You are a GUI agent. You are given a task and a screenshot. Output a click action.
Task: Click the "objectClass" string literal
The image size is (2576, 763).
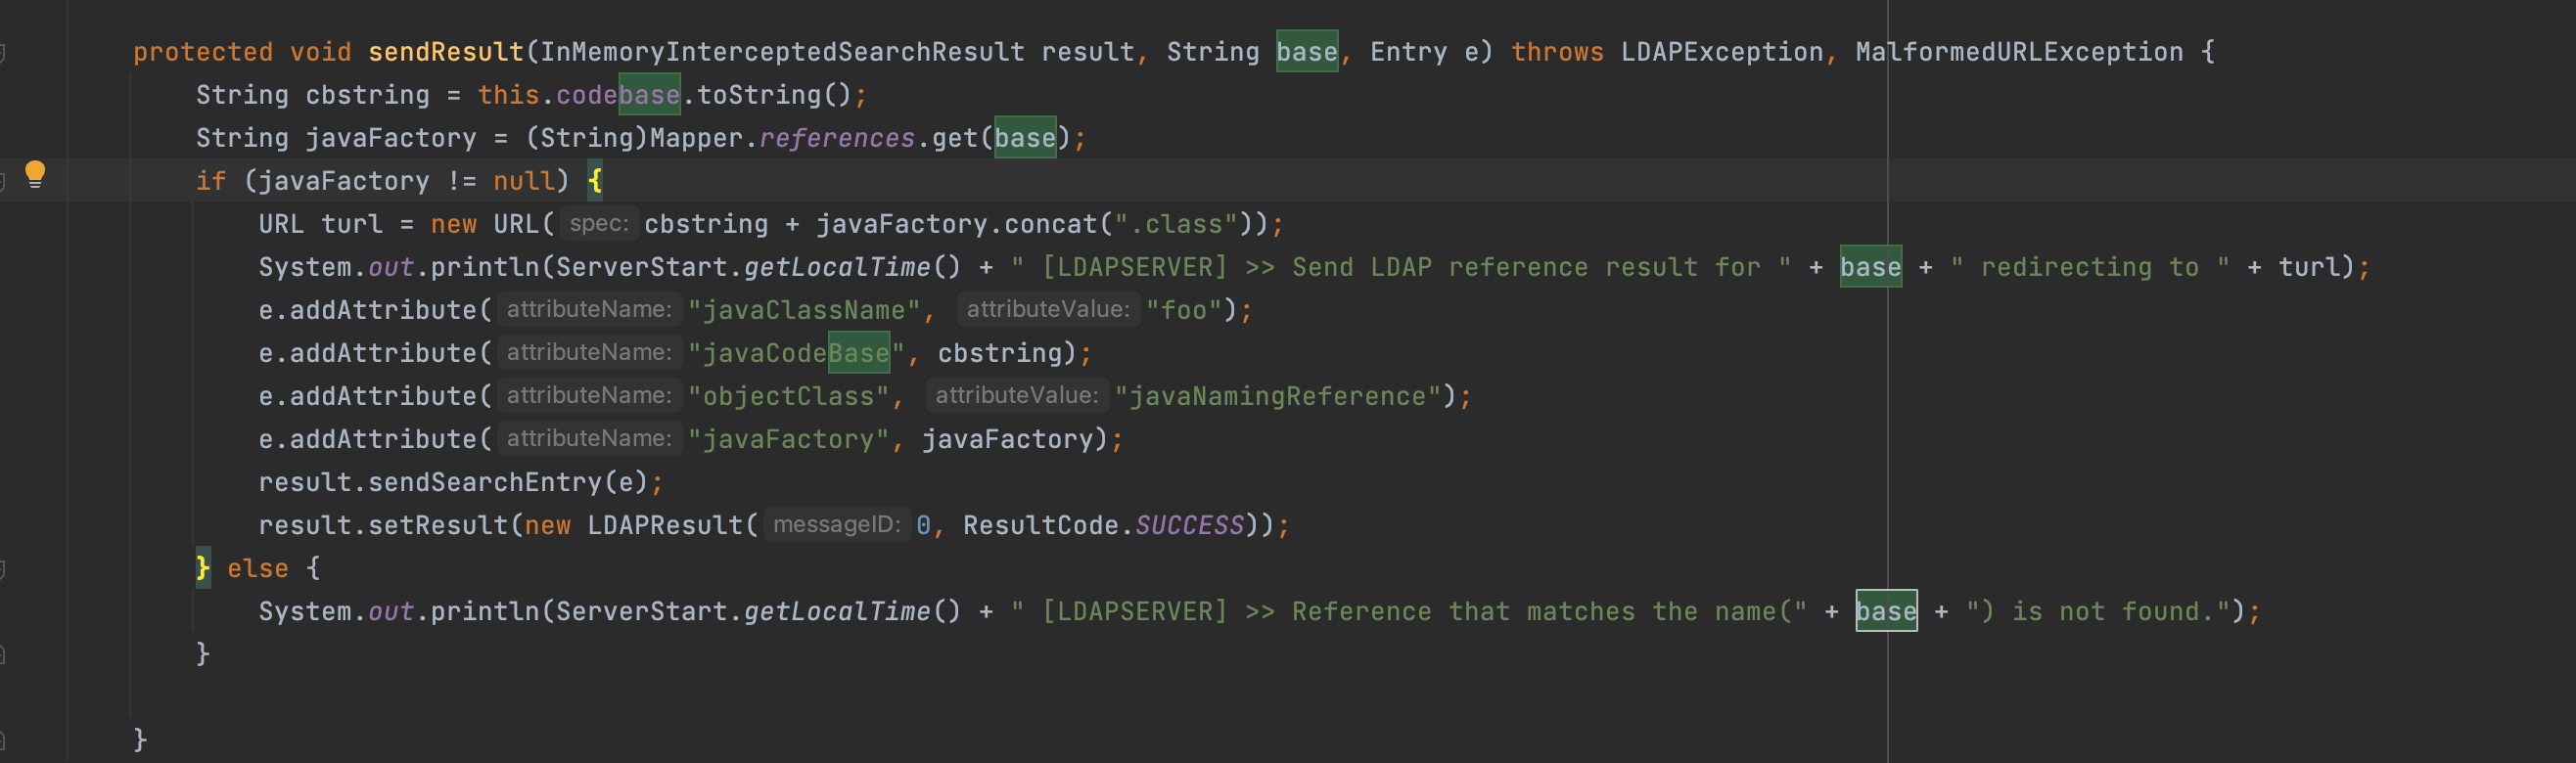point(788,396)
